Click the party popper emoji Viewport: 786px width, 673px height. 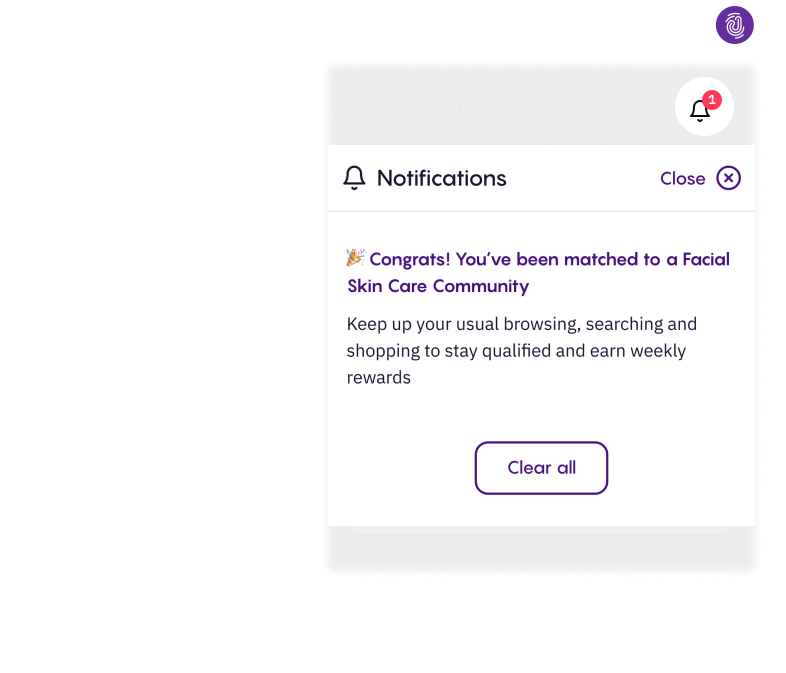[355, 258]
